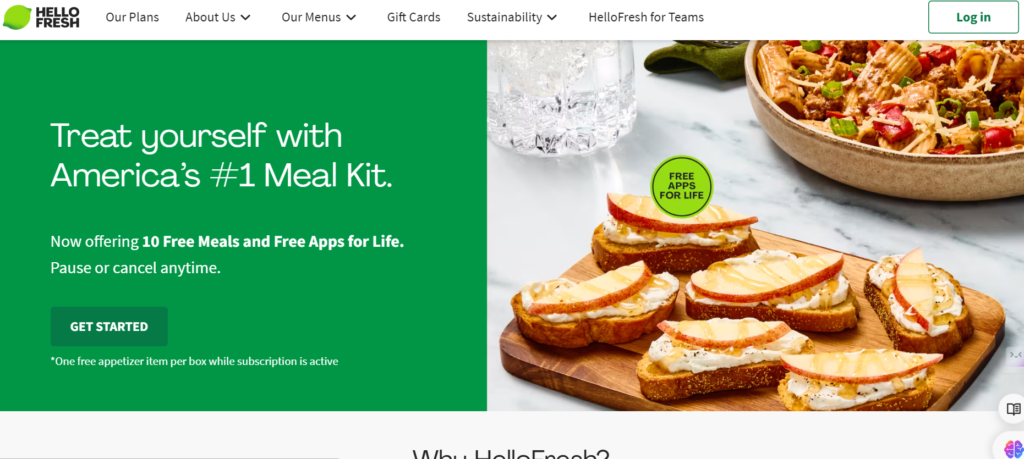Click the Why HelloFresh? heading
The height and width of the screenshot is (459, 1024).
(x=511, y=454)
